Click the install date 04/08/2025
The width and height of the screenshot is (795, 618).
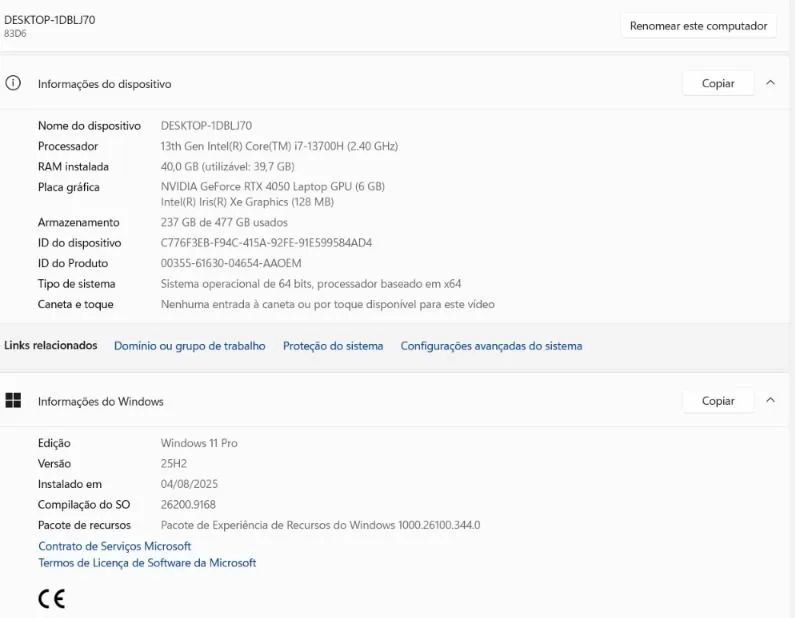point(189,484)
